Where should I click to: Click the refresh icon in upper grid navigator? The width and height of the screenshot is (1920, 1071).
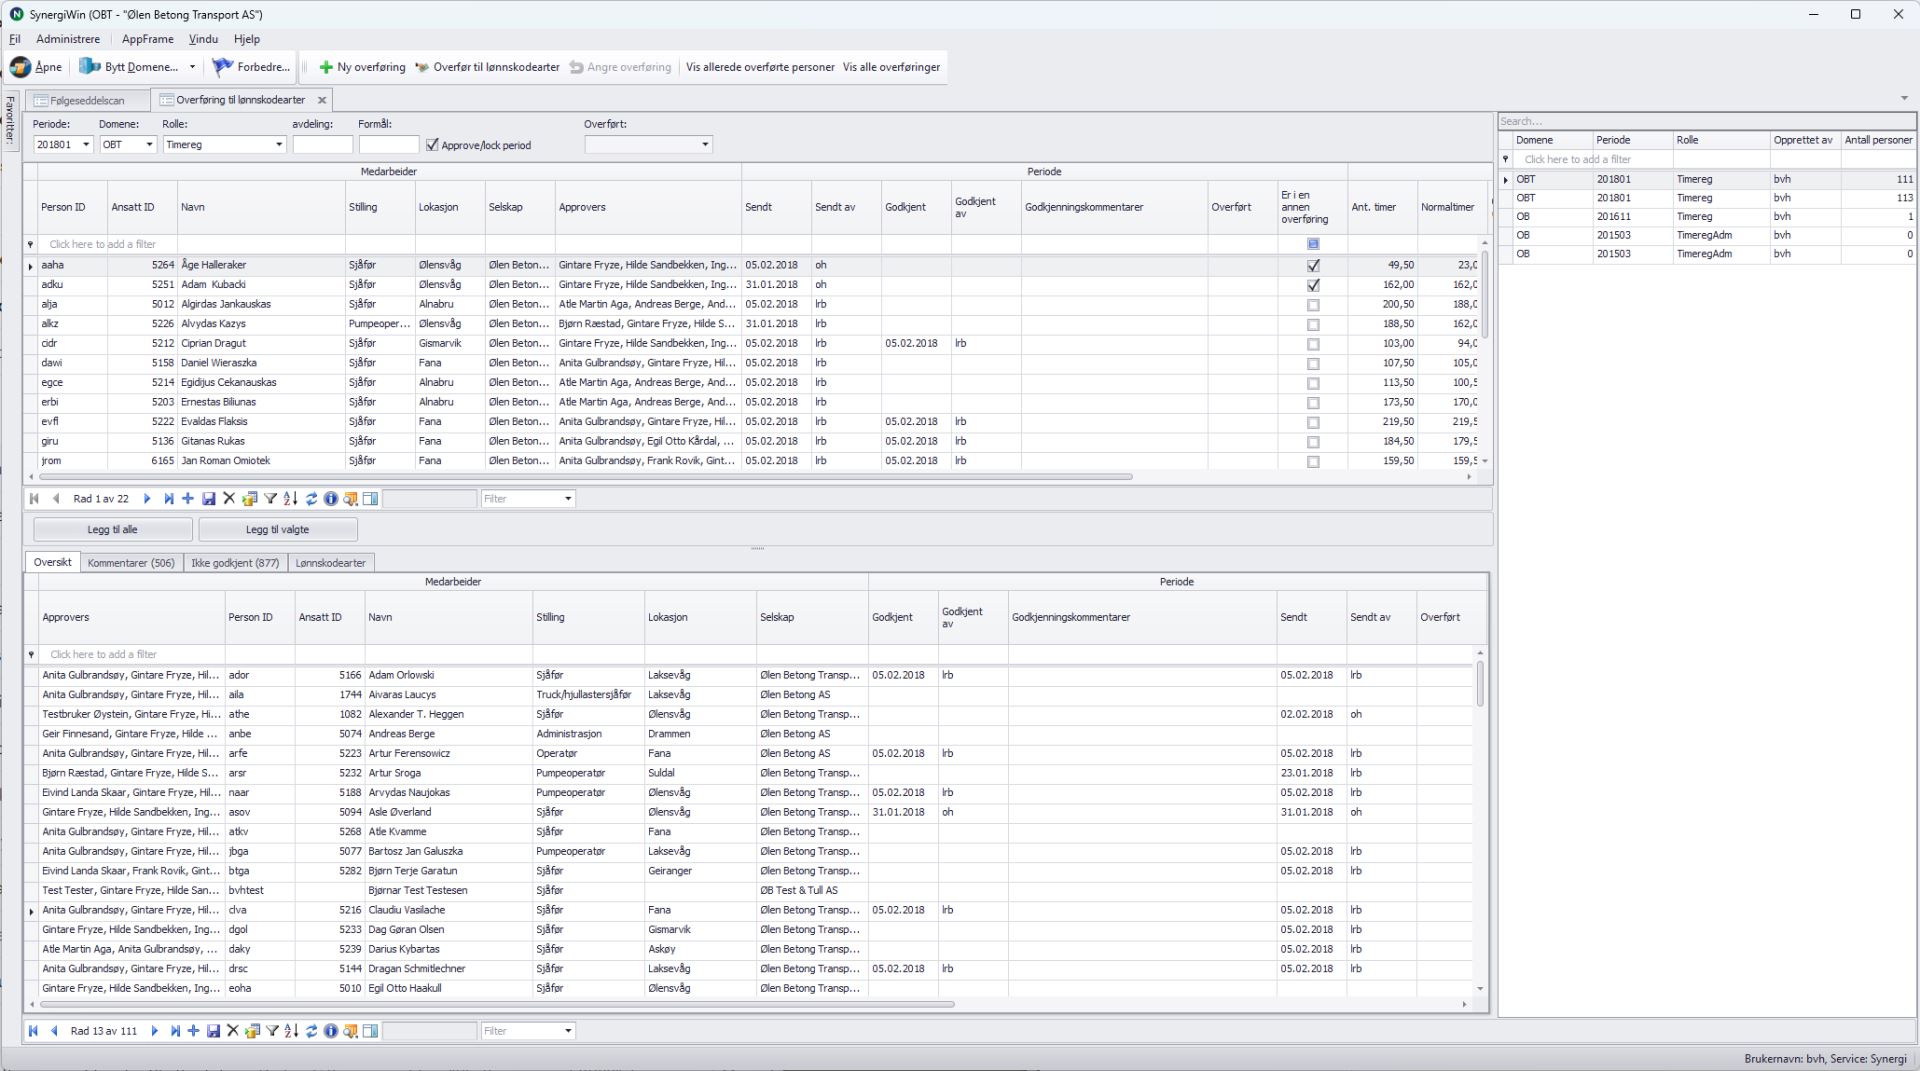pos(311,499)
